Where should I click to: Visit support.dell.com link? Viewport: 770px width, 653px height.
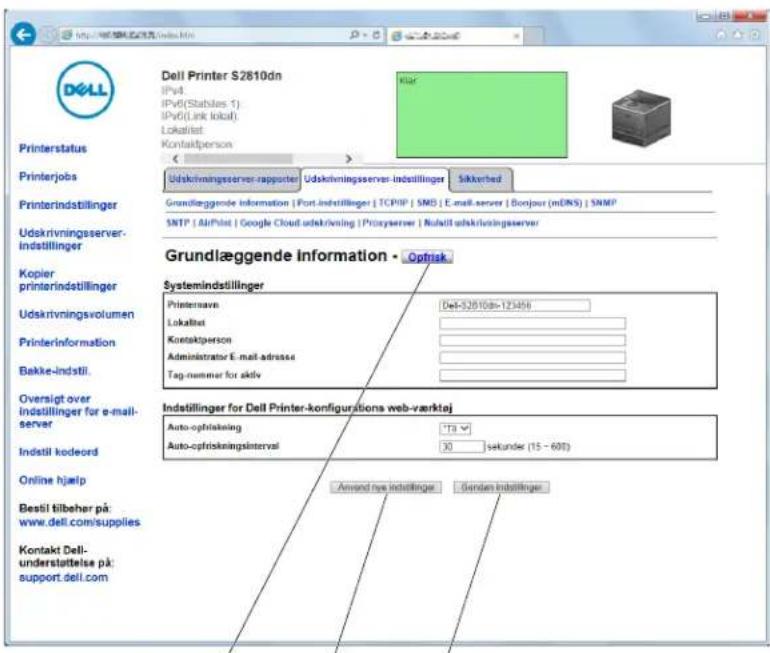point(63,577)
